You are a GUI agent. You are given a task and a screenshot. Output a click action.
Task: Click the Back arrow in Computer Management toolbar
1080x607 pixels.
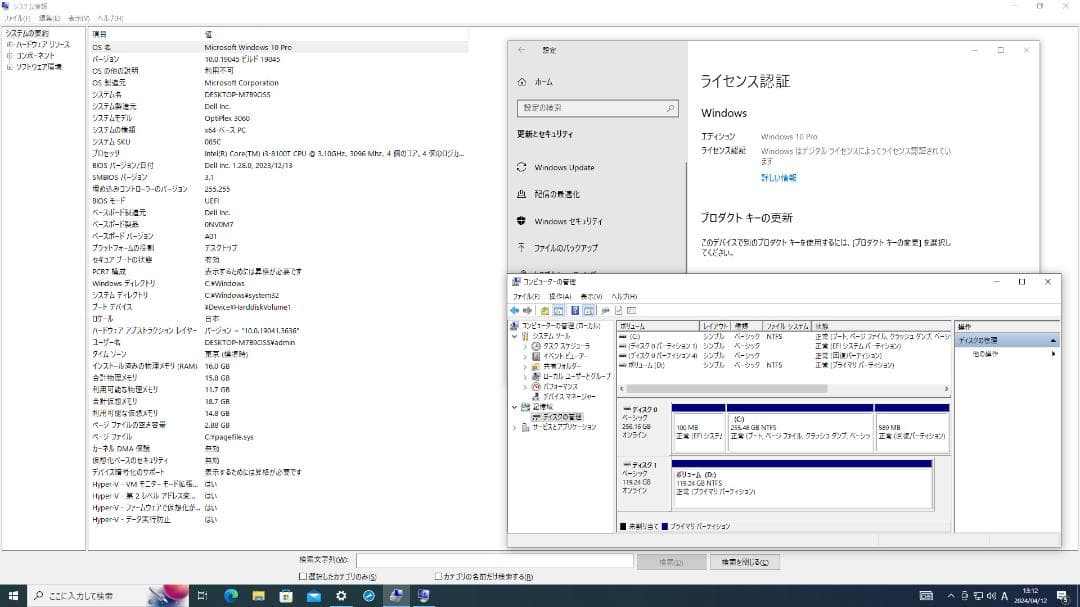[514, 310]
